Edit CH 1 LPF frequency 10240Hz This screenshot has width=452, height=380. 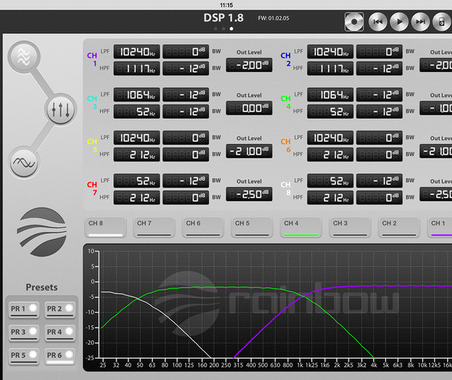pyautogui.click(x=137, y=52)
